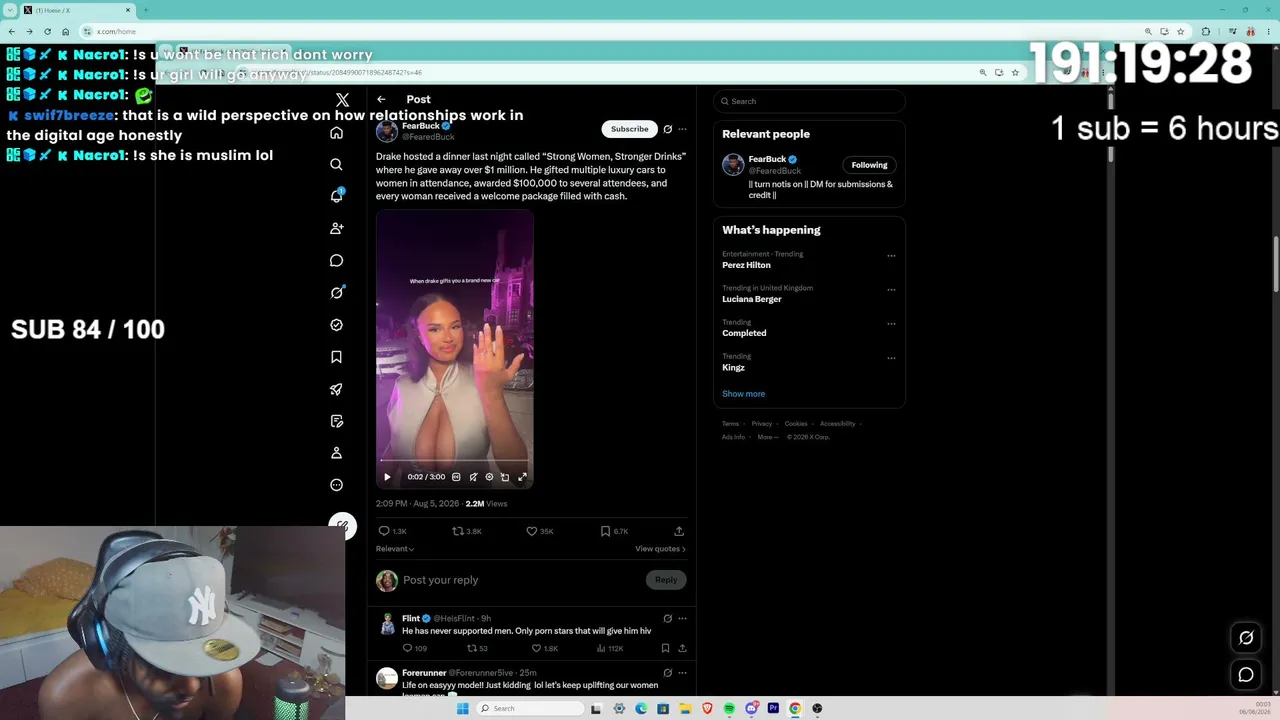Open Chat messages icon in sidebar
This screenshot has height=720, width=1280.
pyautogui.click(x=337, y=261)
